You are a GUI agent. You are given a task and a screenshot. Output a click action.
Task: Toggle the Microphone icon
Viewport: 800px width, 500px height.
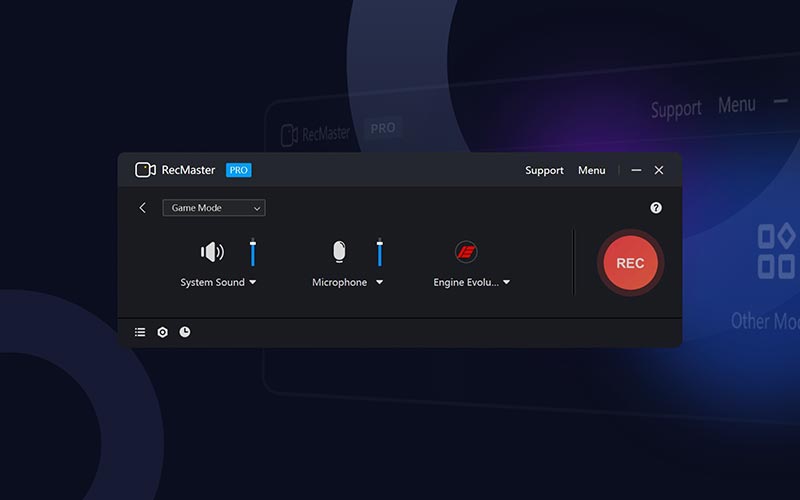pos(339,252)
